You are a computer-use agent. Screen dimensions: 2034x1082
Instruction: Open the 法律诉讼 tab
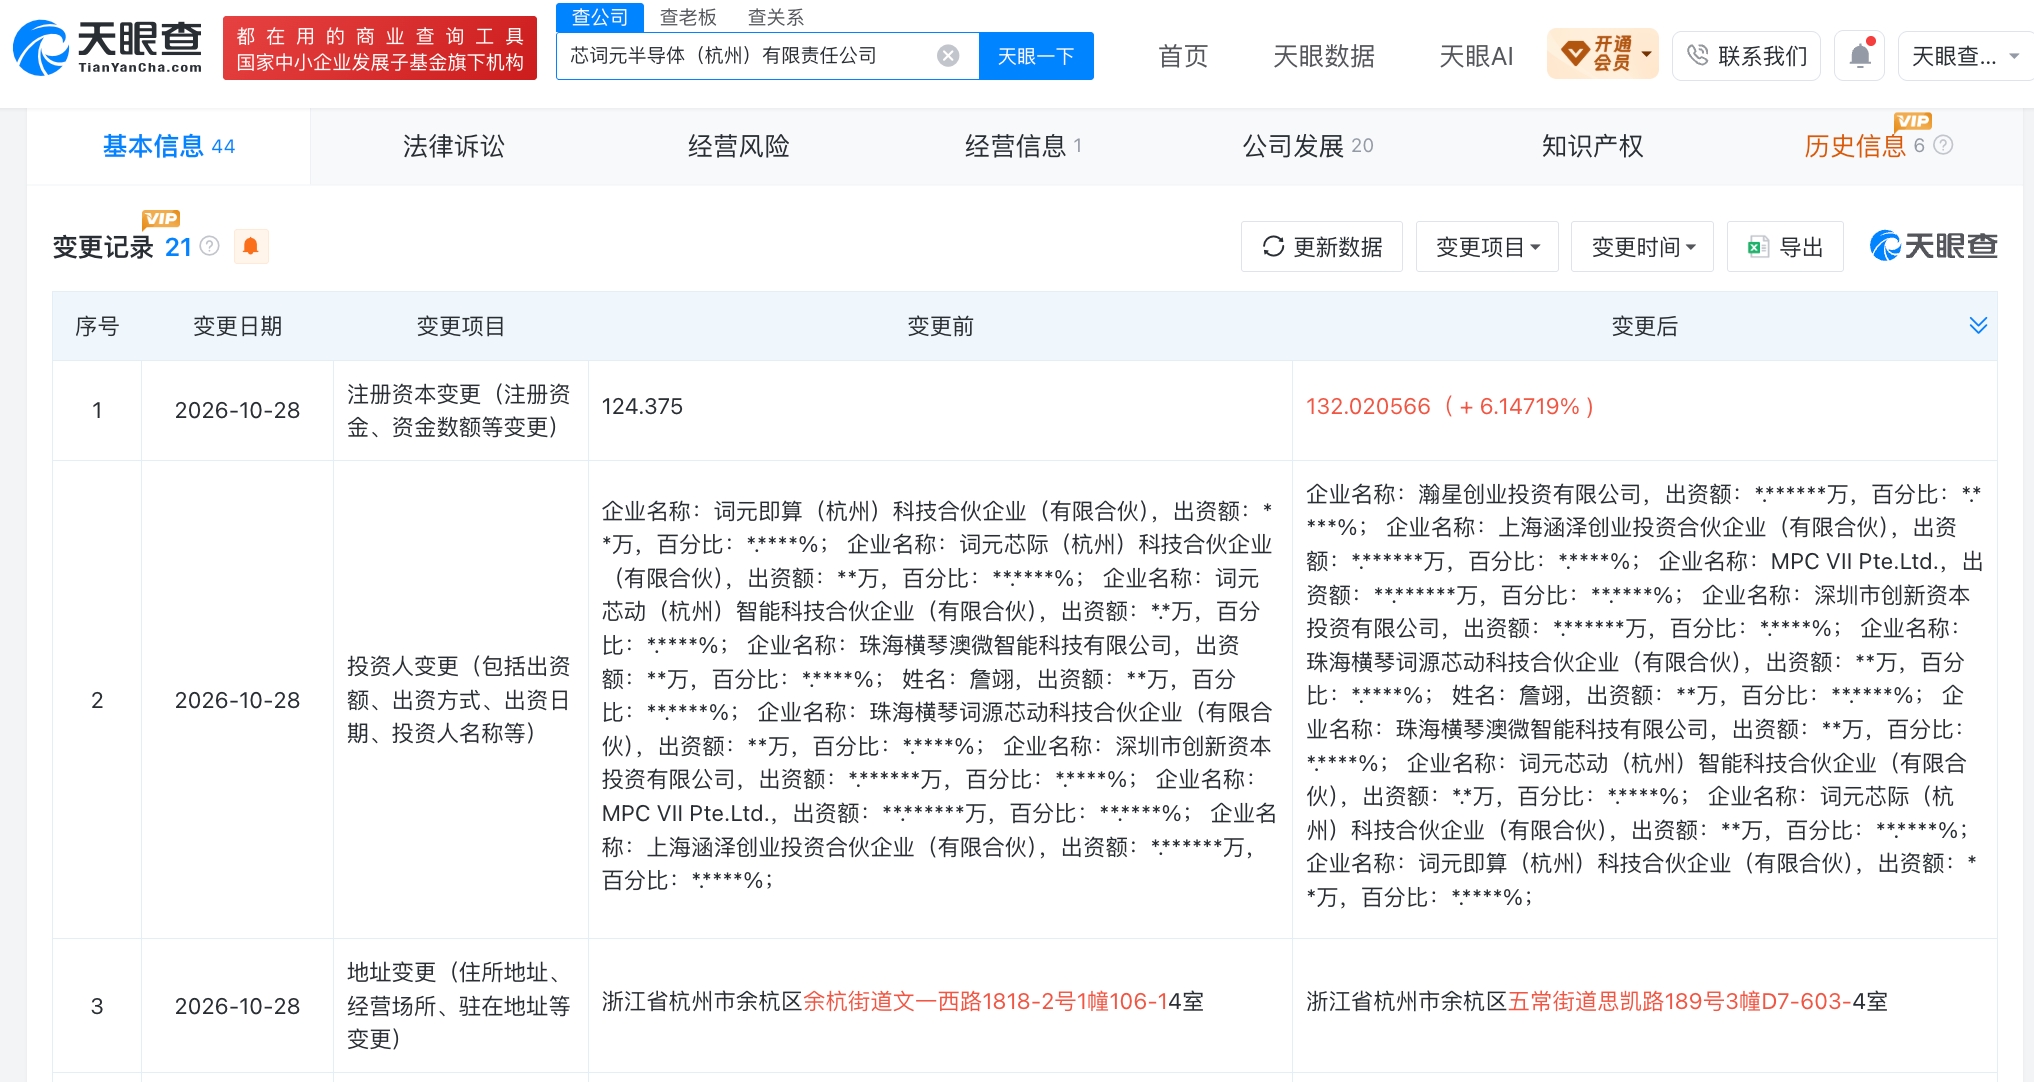[x=453, y=147]
